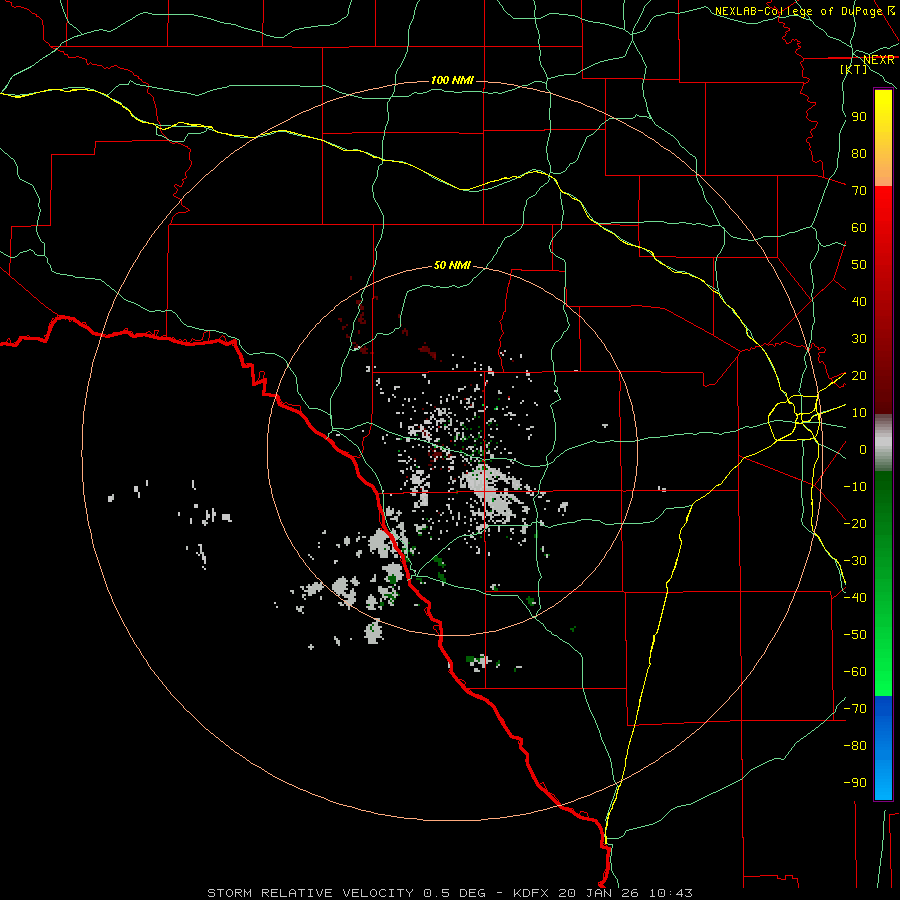Click the "-60" scale label
900x900 pixels.
(855, 672)
